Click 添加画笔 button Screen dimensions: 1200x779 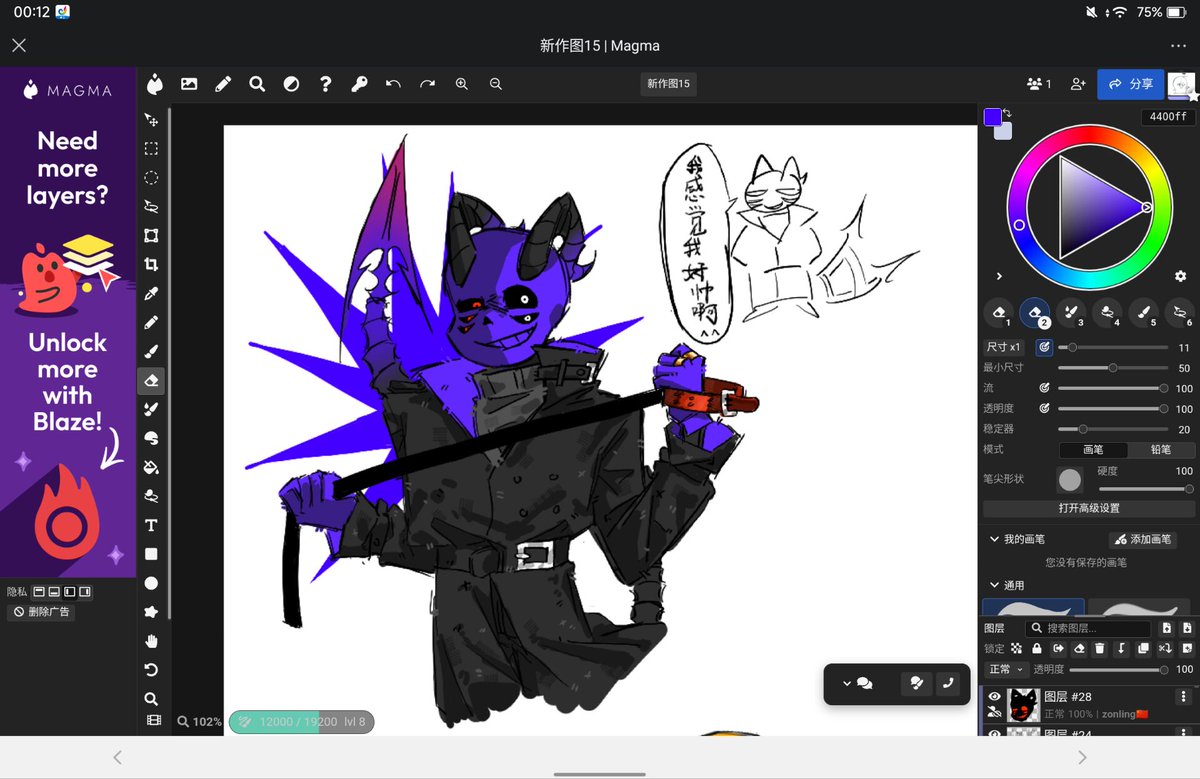[1142, 539]
